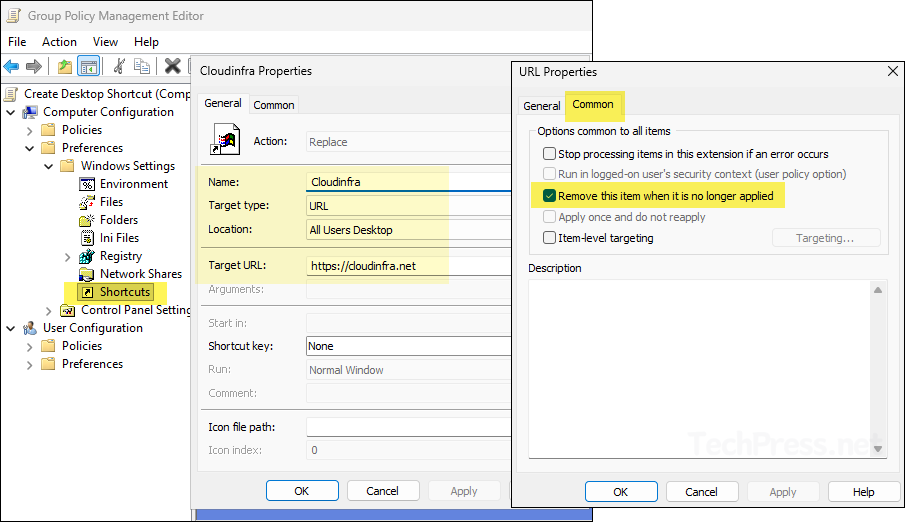
Task: Click the blue Back arrow toolbar icon
Action: (11, 66)
